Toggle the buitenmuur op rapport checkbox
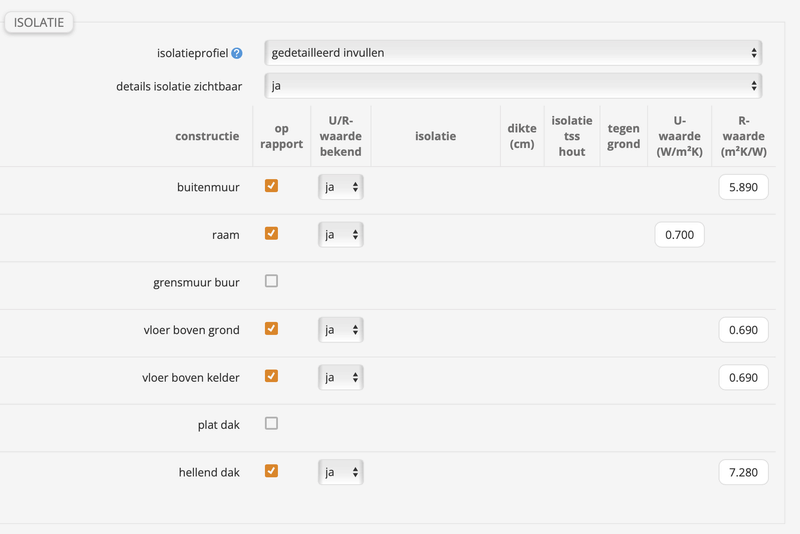 click(271, 186)
